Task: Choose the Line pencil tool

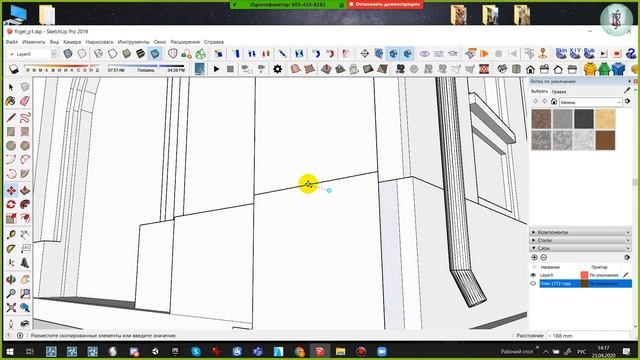Action: (x=11, y=118)
